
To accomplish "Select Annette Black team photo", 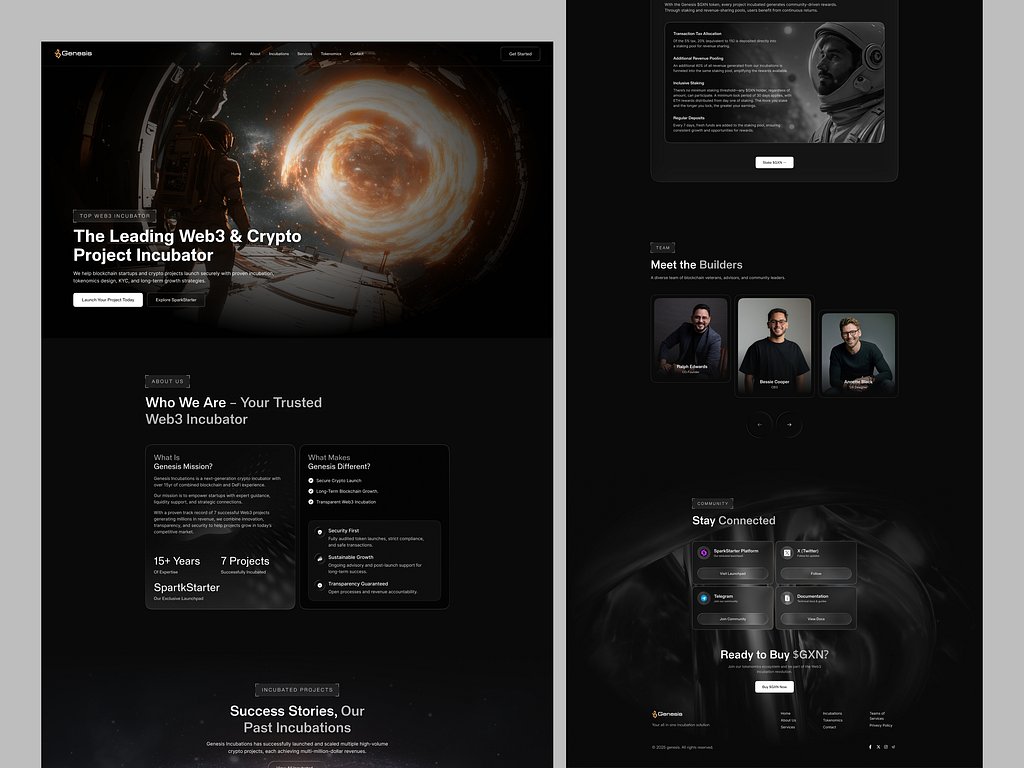I will [858, 353].
